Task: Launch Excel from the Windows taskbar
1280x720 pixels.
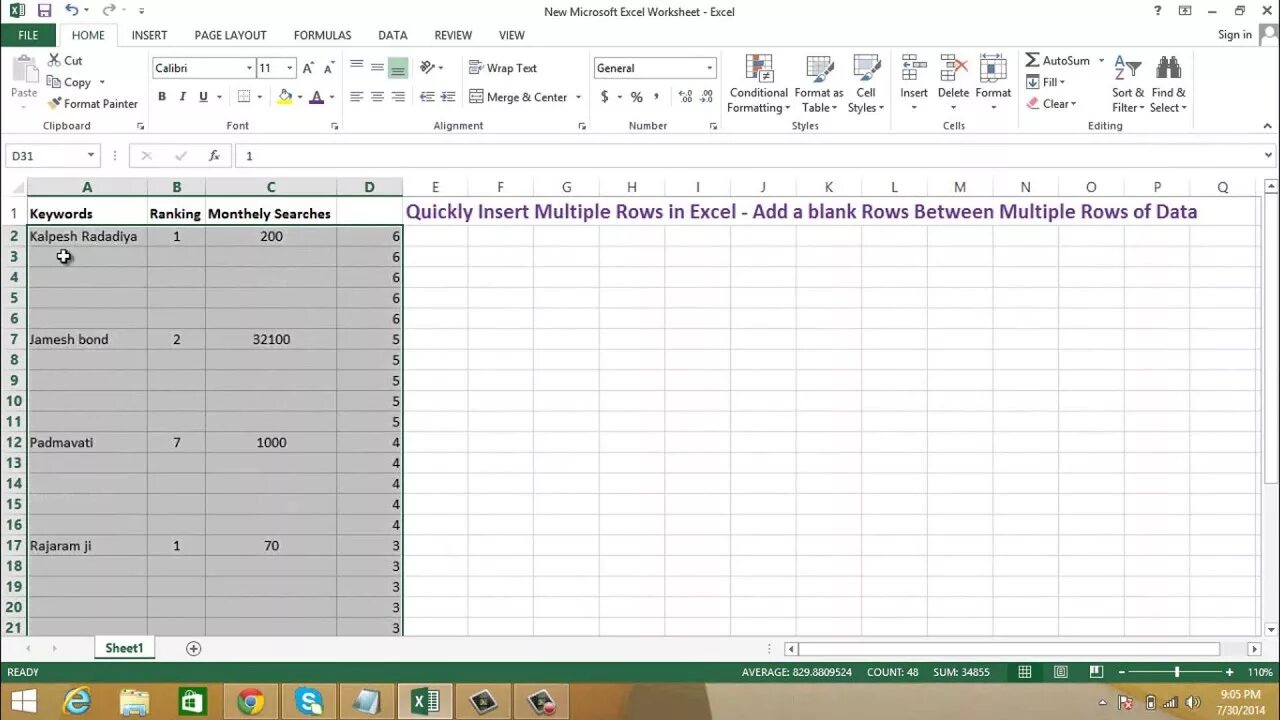Action: (426, 701)
